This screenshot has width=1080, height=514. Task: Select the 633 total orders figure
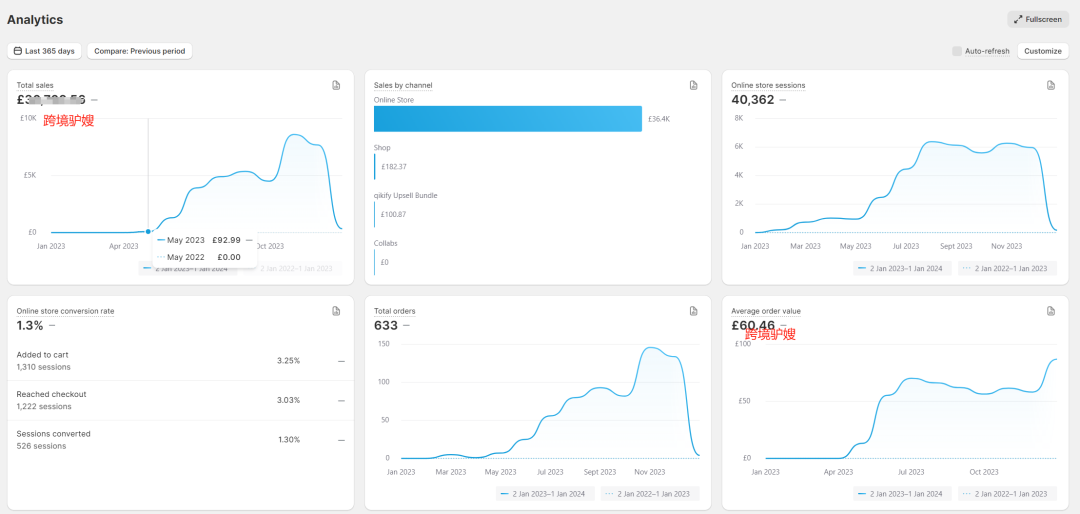pos(386,325)
